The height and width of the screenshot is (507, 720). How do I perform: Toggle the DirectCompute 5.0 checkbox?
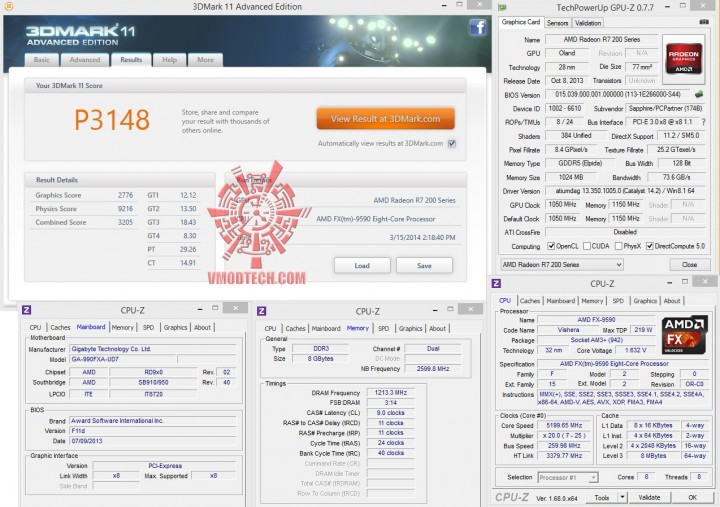click(x=650, y=246)
